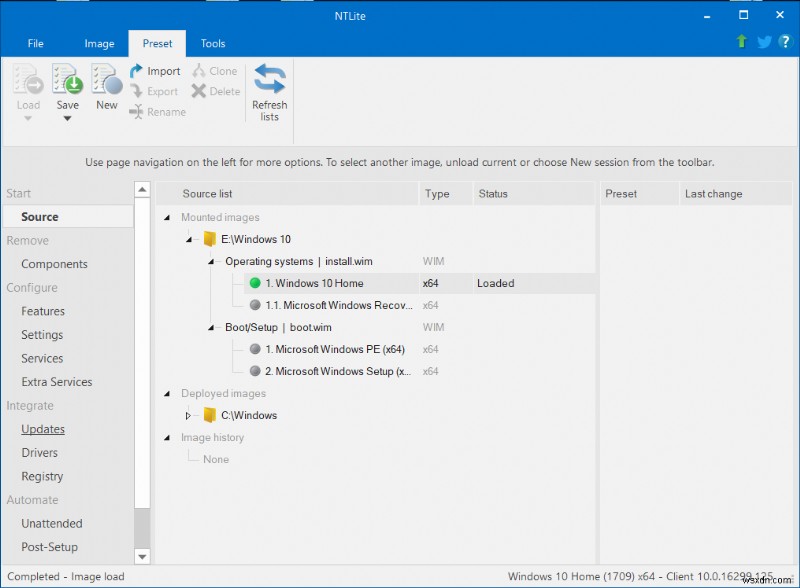Click the green upgrade arrow icon
800x588 pixels.
coord(740,42)
